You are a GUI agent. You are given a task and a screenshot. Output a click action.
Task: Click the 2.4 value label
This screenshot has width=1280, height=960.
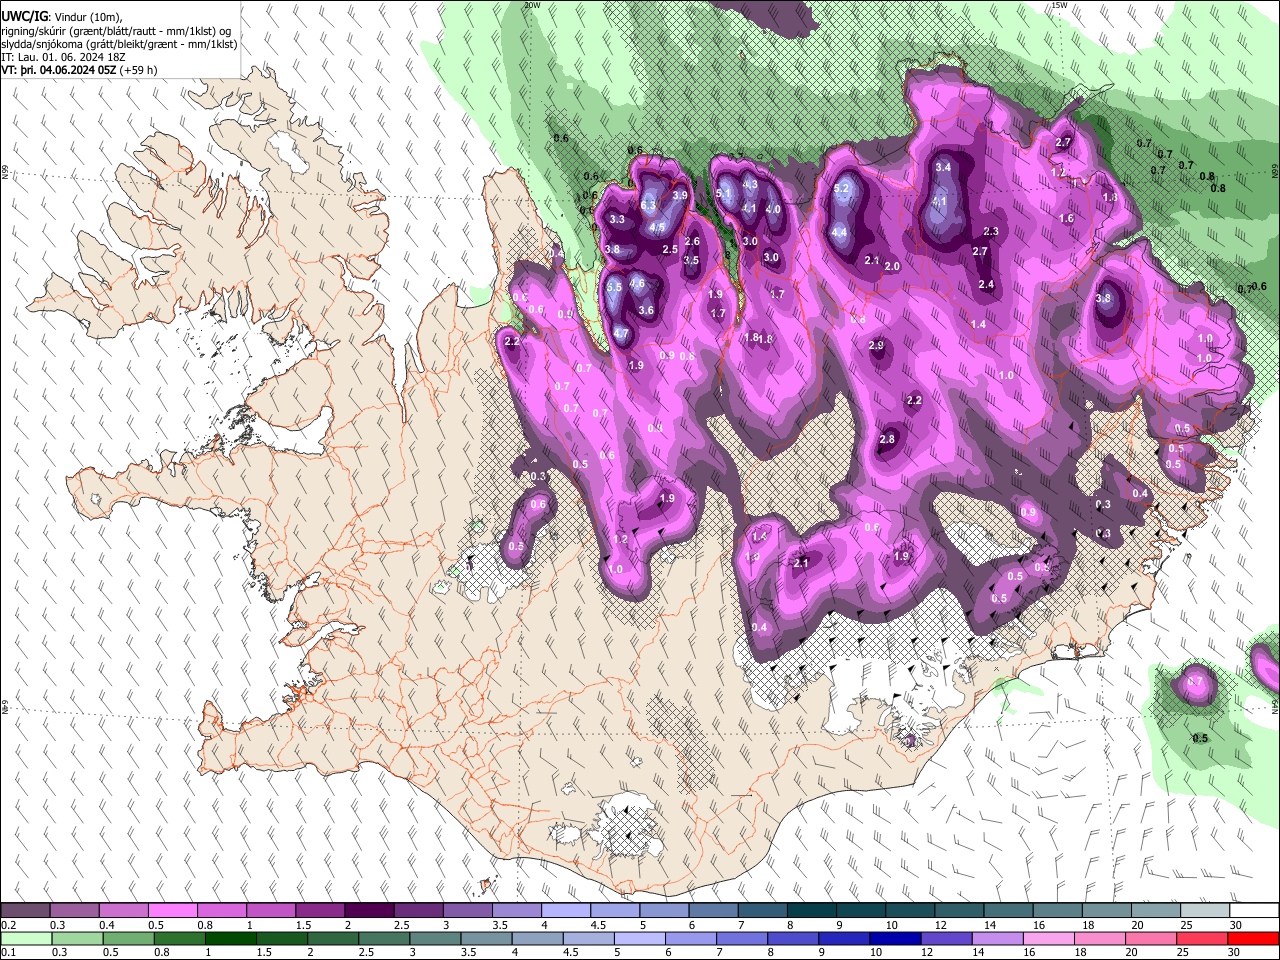tap(986, 284)
